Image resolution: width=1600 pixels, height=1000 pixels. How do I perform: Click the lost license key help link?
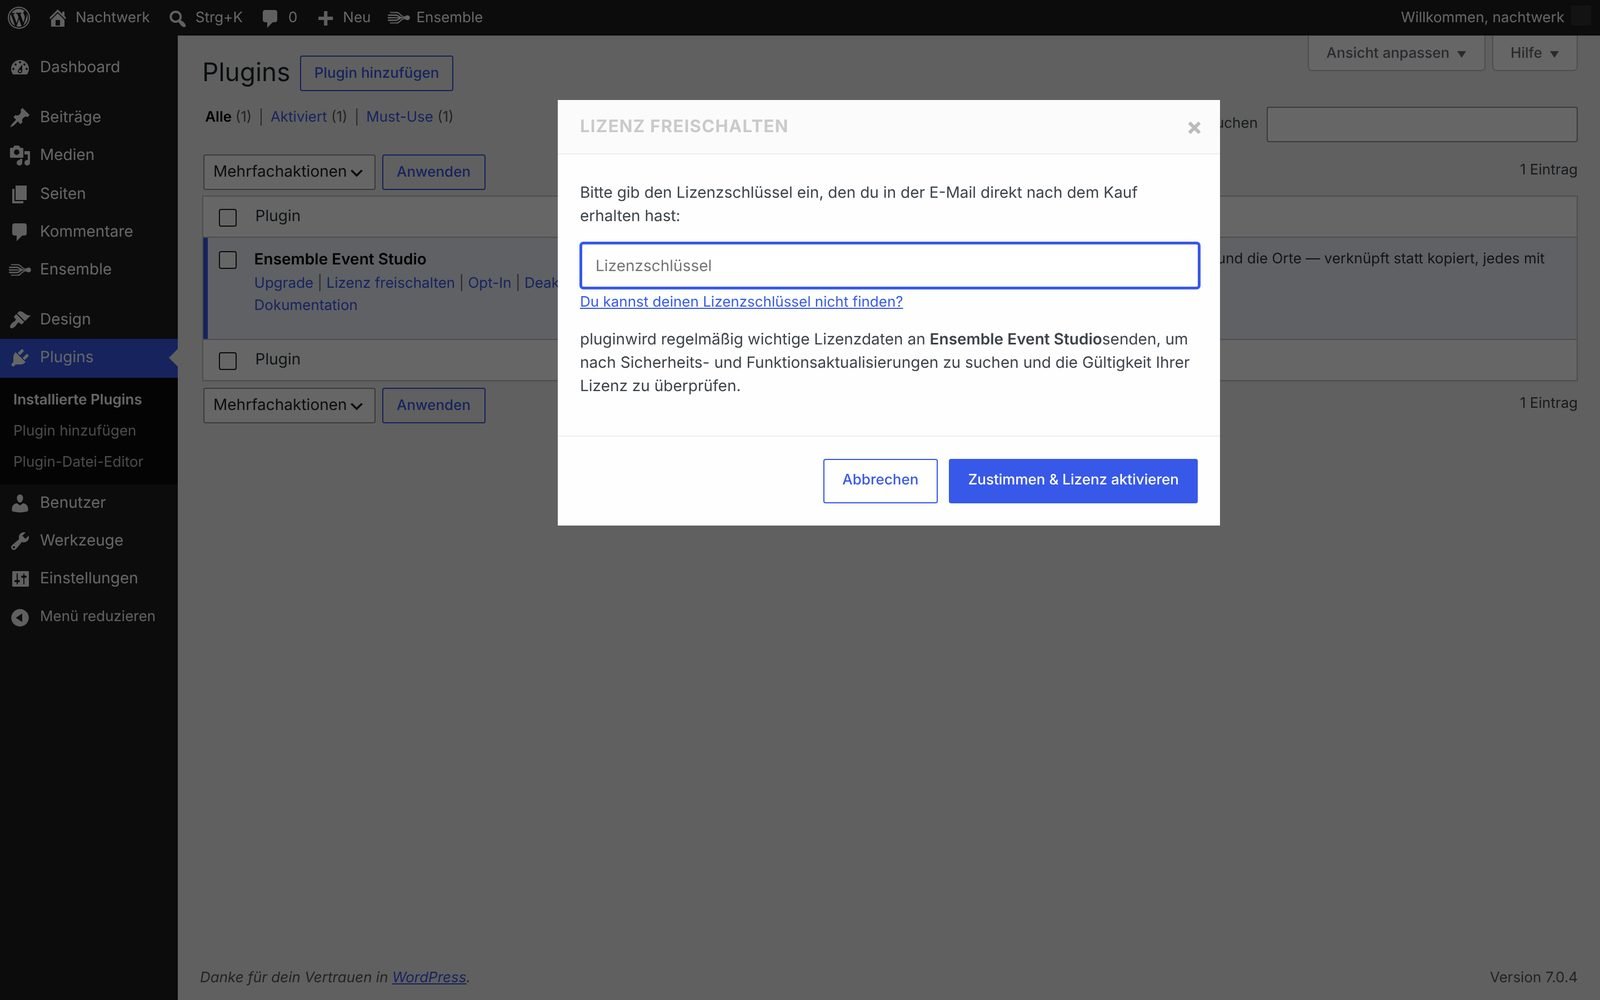tap(741, 301)
